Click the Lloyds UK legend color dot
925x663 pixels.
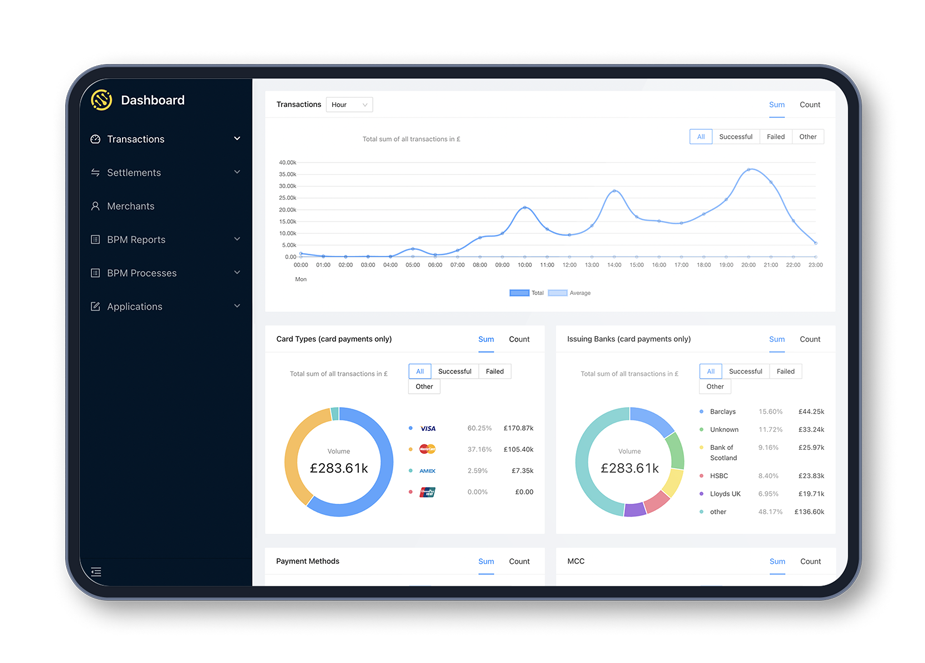click(701, 494)
